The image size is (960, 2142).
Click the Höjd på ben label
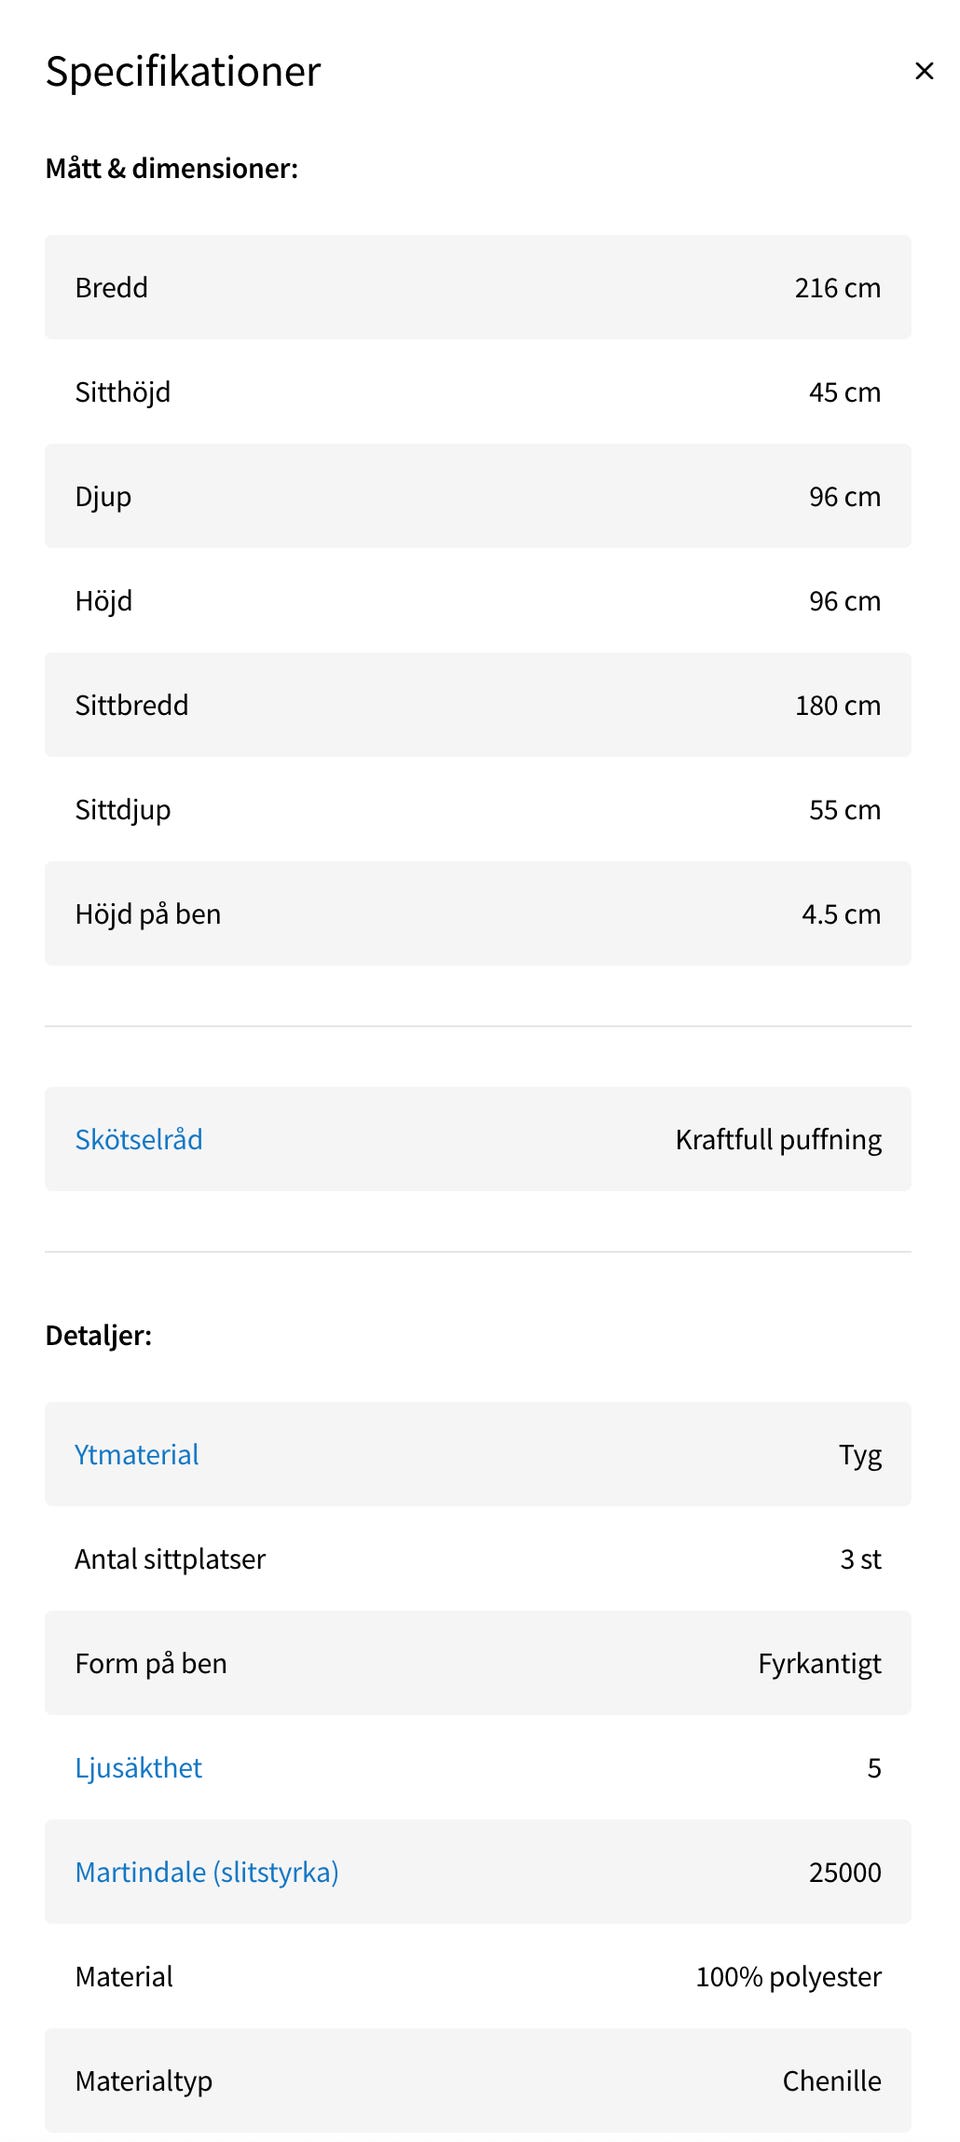click(148, 914)
